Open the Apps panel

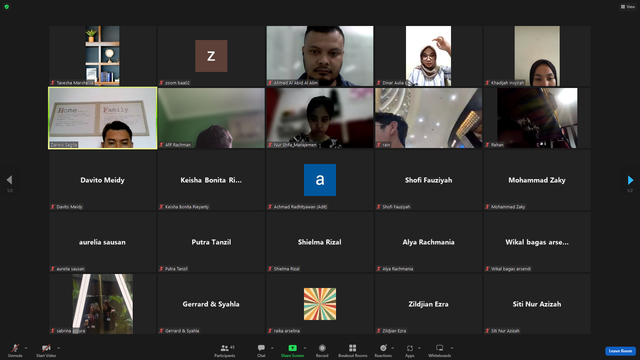coord(410,350)
